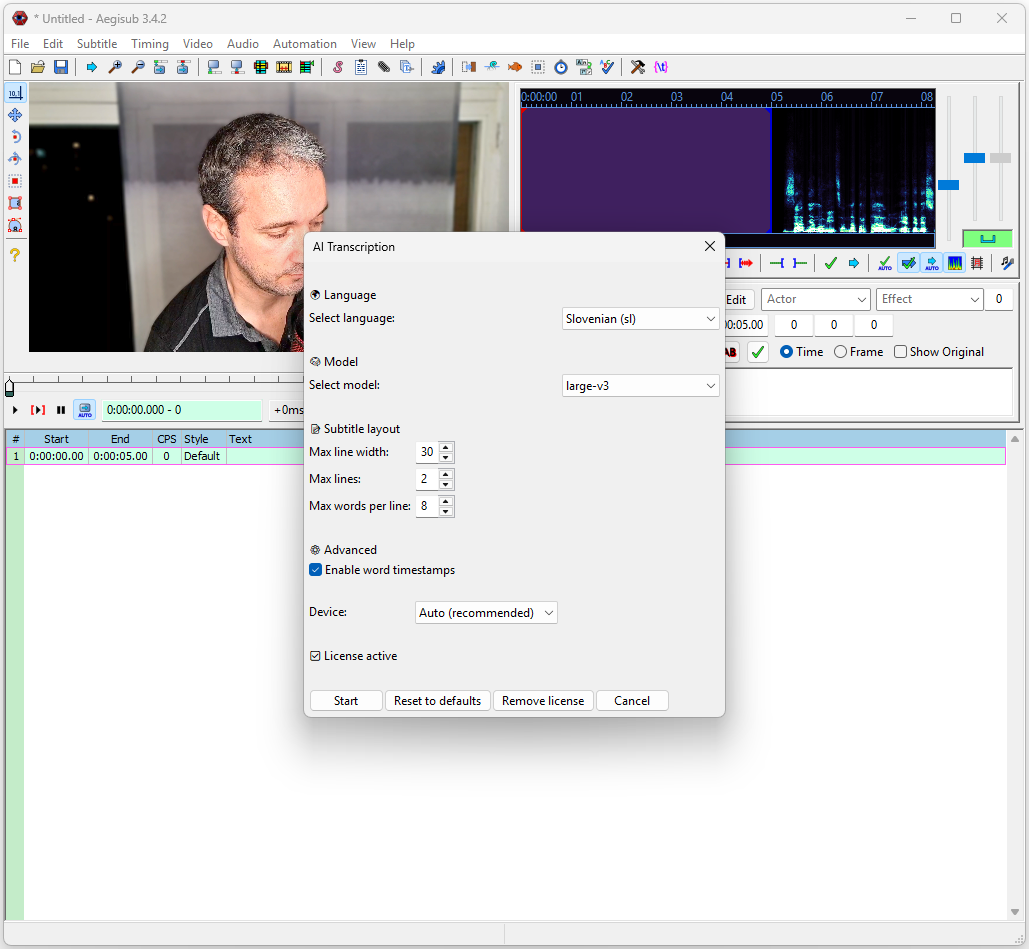The height and width of the screenshot is (949, 1029).
Task: Toggle video auto-scroll AUTO button
Action: click(85, 410)
